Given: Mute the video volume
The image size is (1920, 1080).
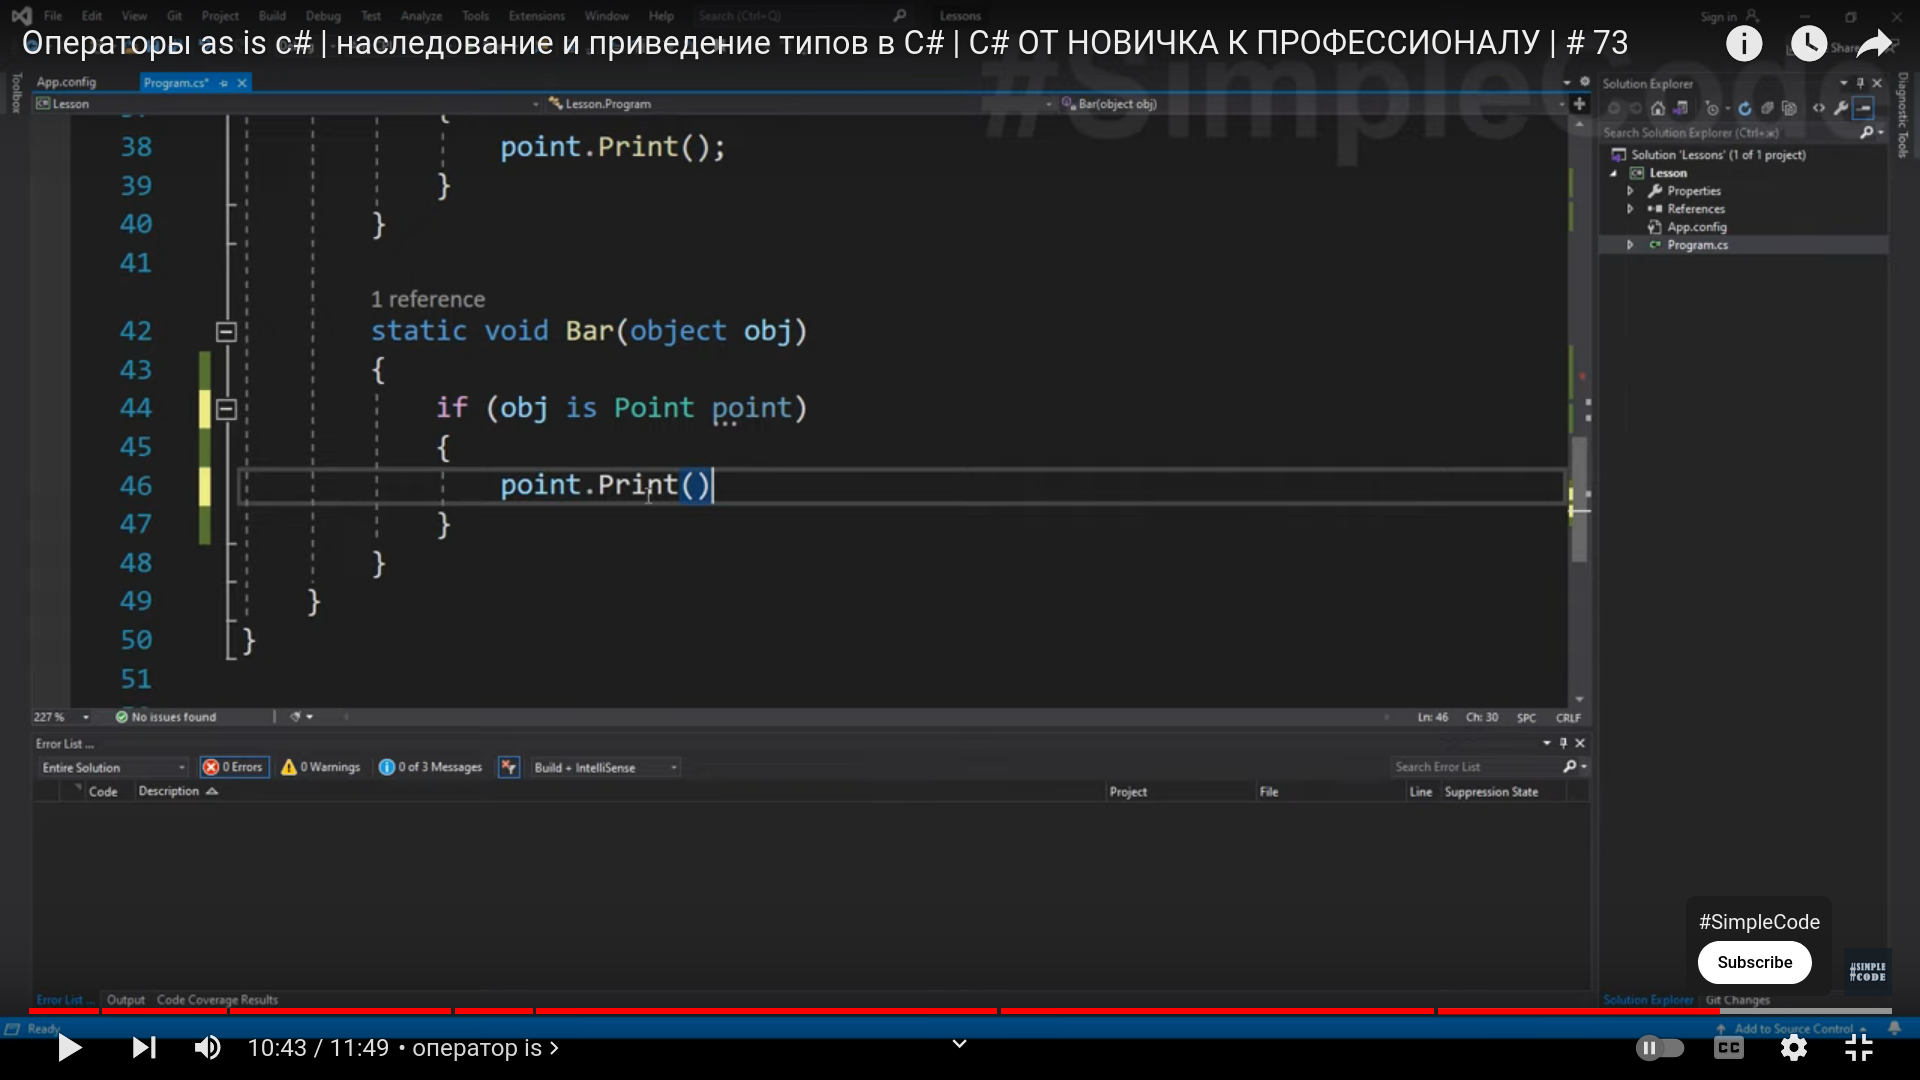Looking at the screenshot, I should click(x=208, y=1047).
